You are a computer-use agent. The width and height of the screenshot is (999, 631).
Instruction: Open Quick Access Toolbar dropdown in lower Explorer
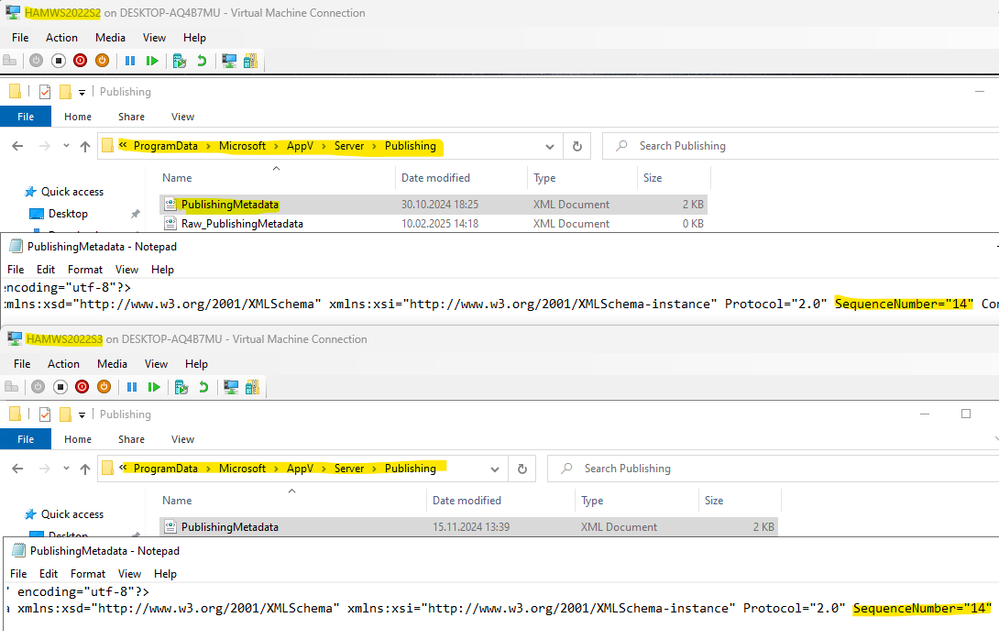(82, 415)
